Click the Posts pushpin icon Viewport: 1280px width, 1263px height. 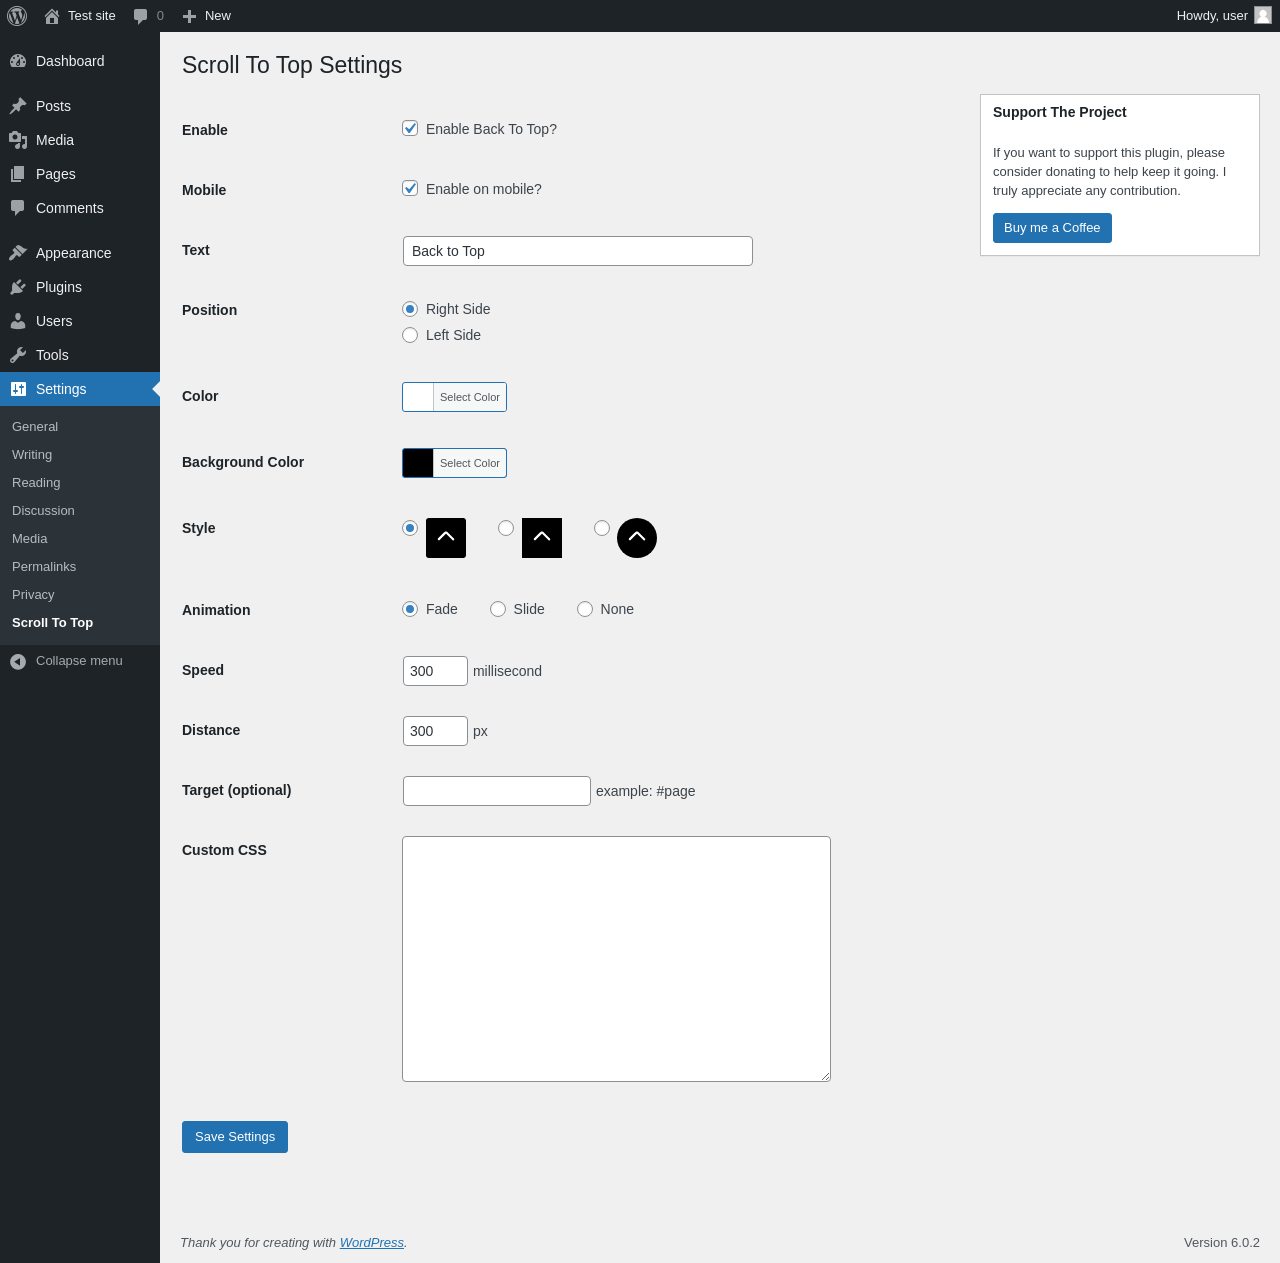pos(18,106)
